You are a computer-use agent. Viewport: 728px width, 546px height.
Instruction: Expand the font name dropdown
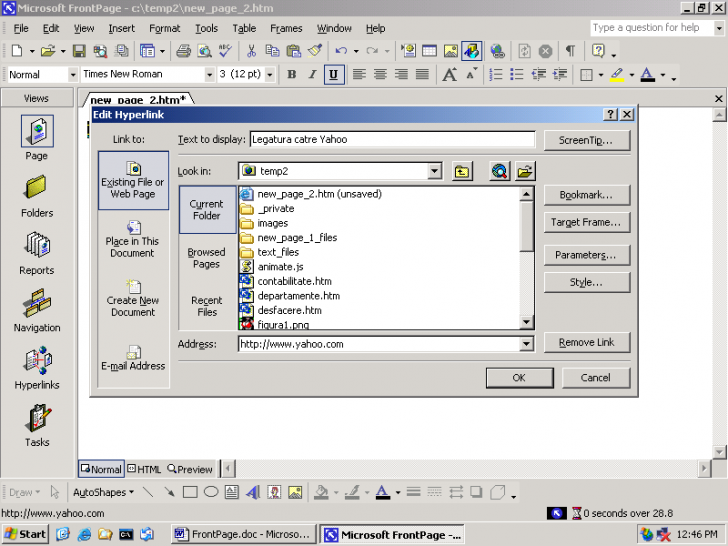point(209,75)
